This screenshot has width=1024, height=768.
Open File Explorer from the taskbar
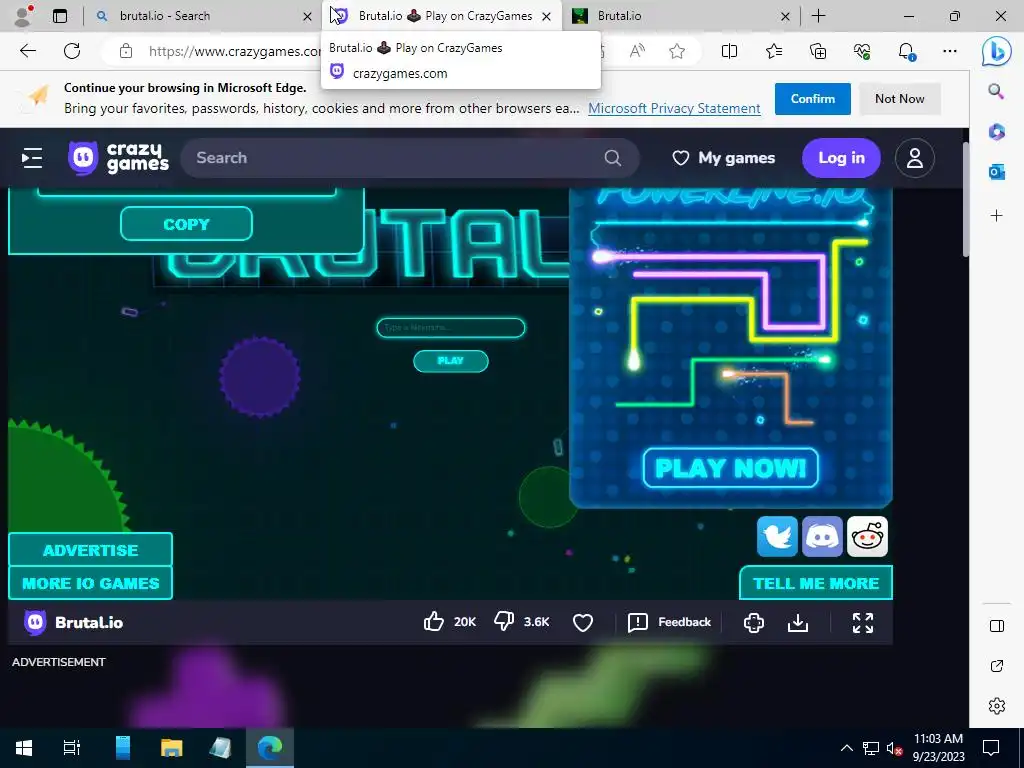tap(171, 748)
